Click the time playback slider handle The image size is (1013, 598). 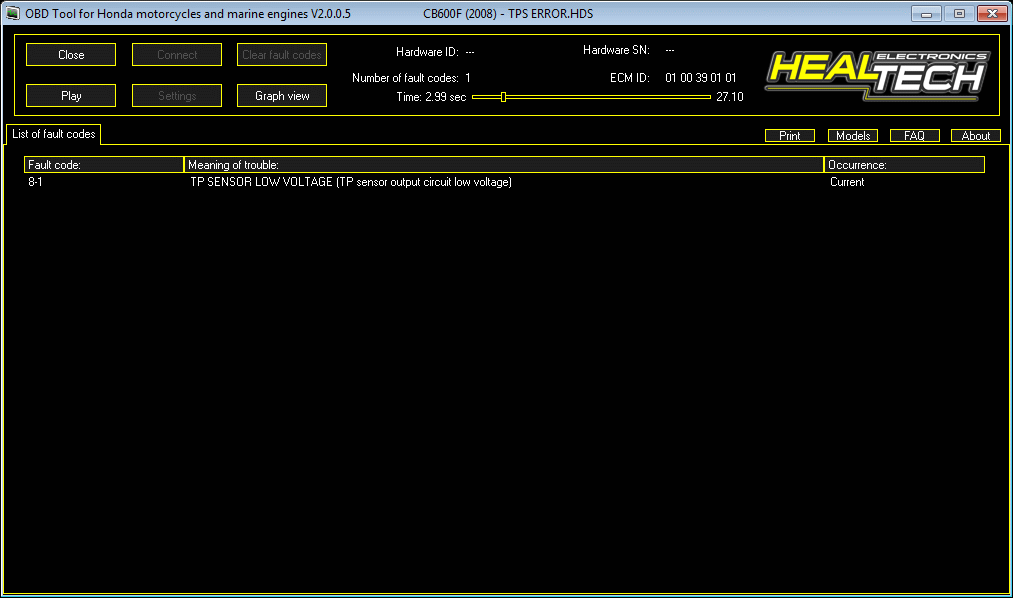503,97
